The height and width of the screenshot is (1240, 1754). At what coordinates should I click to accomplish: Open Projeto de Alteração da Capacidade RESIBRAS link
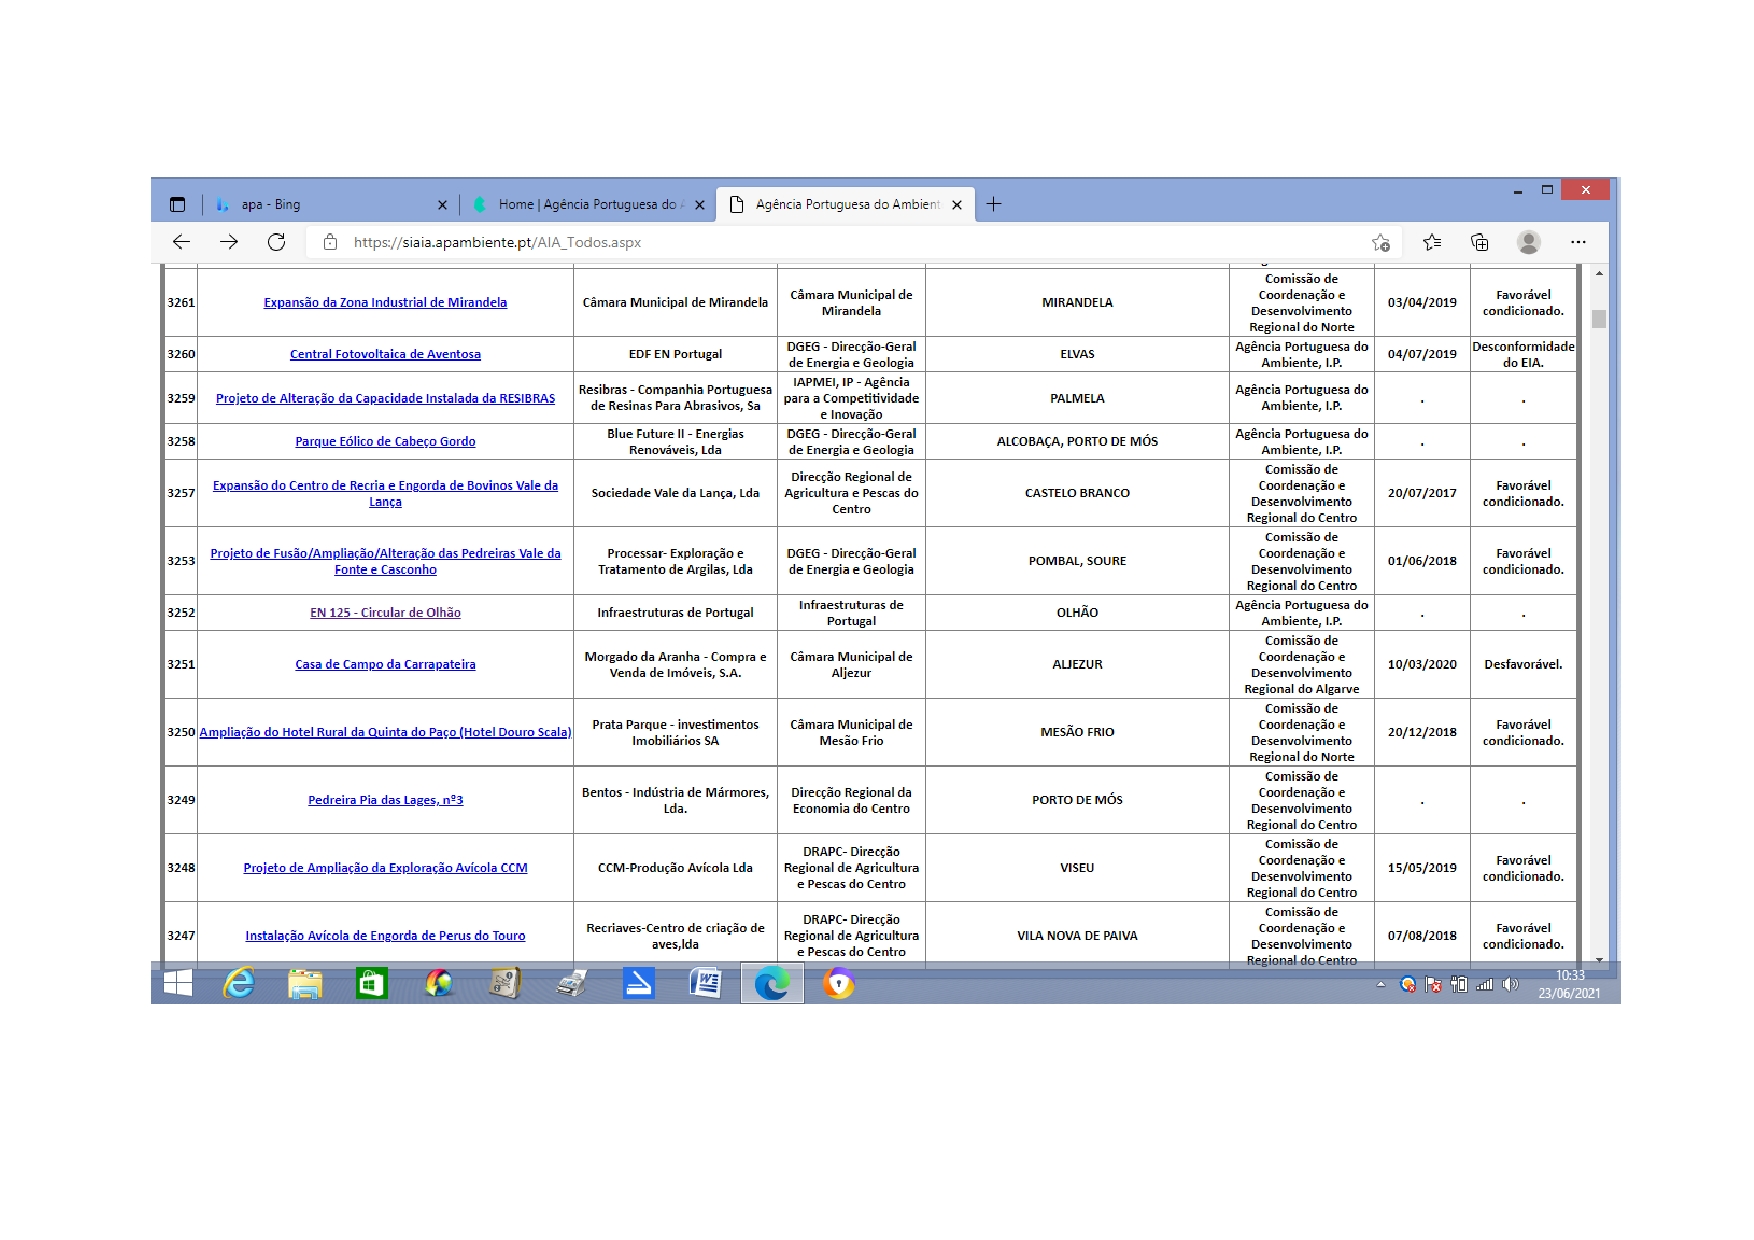385,399
